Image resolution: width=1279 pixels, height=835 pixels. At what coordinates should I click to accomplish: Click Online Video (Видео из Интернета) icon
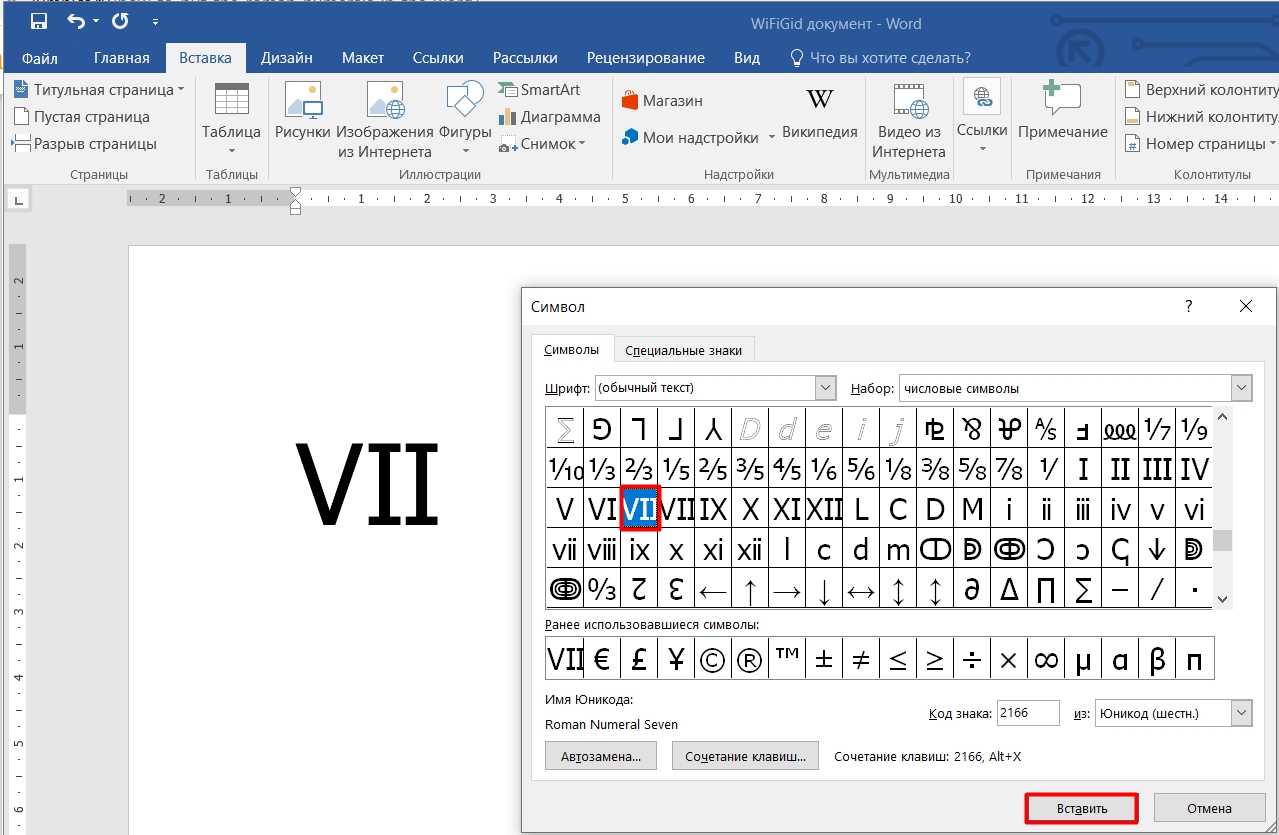(x=908, y=101)
